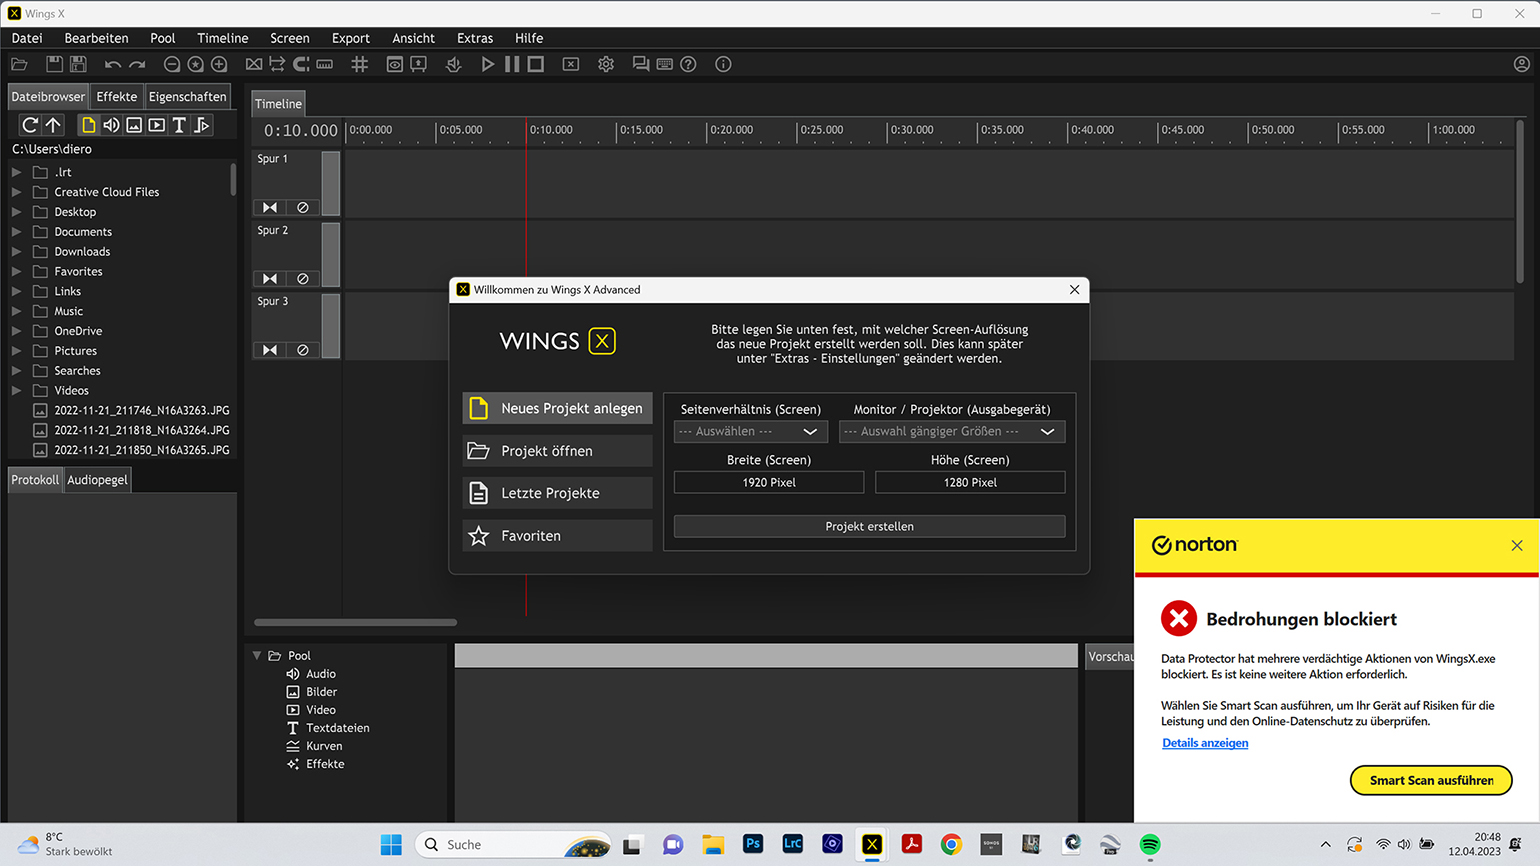This screenshot has height=866, width=1540.
Task: Open settings via the gear toolbar icon
Action: [x=606, y=64]
